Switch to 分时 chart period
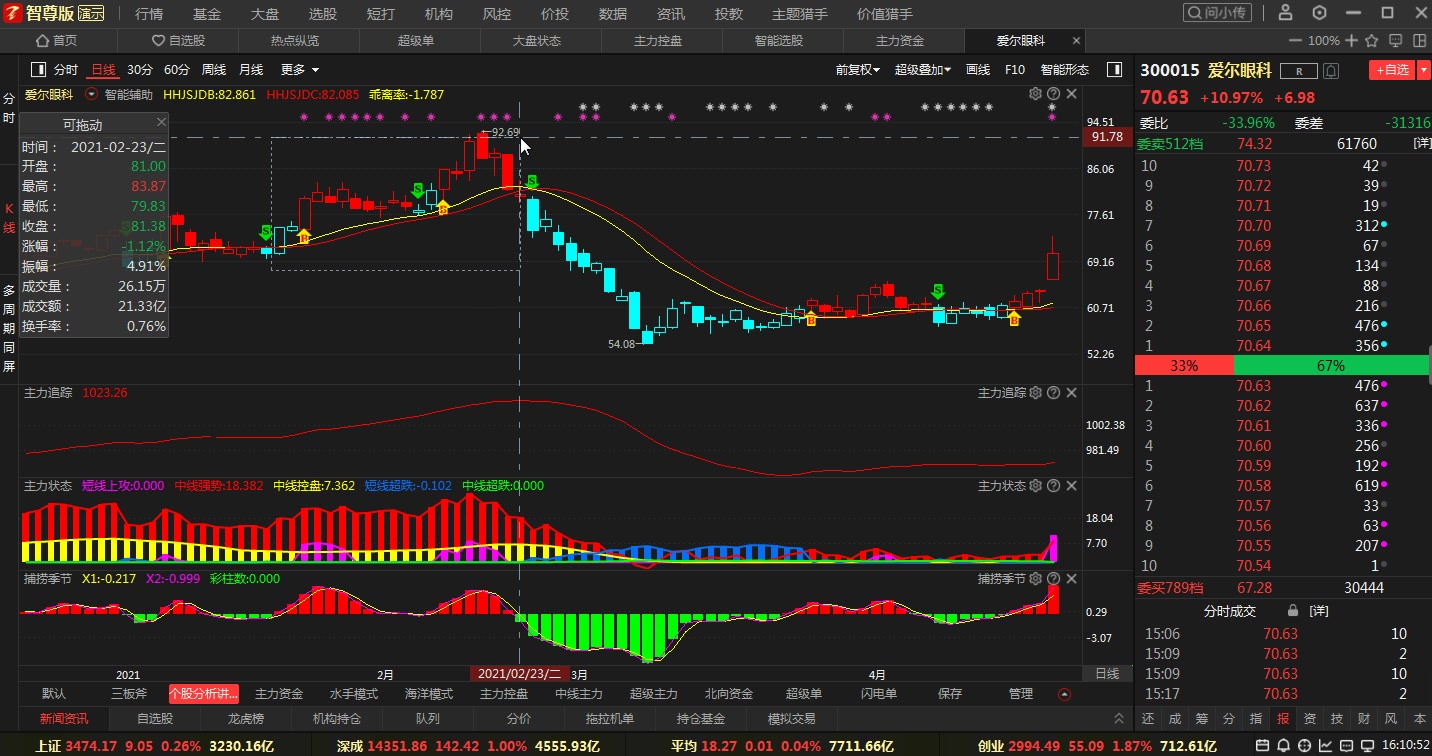Image resolution: width=1432 pixels, height=756 pixels. click(x=66, y=70)
